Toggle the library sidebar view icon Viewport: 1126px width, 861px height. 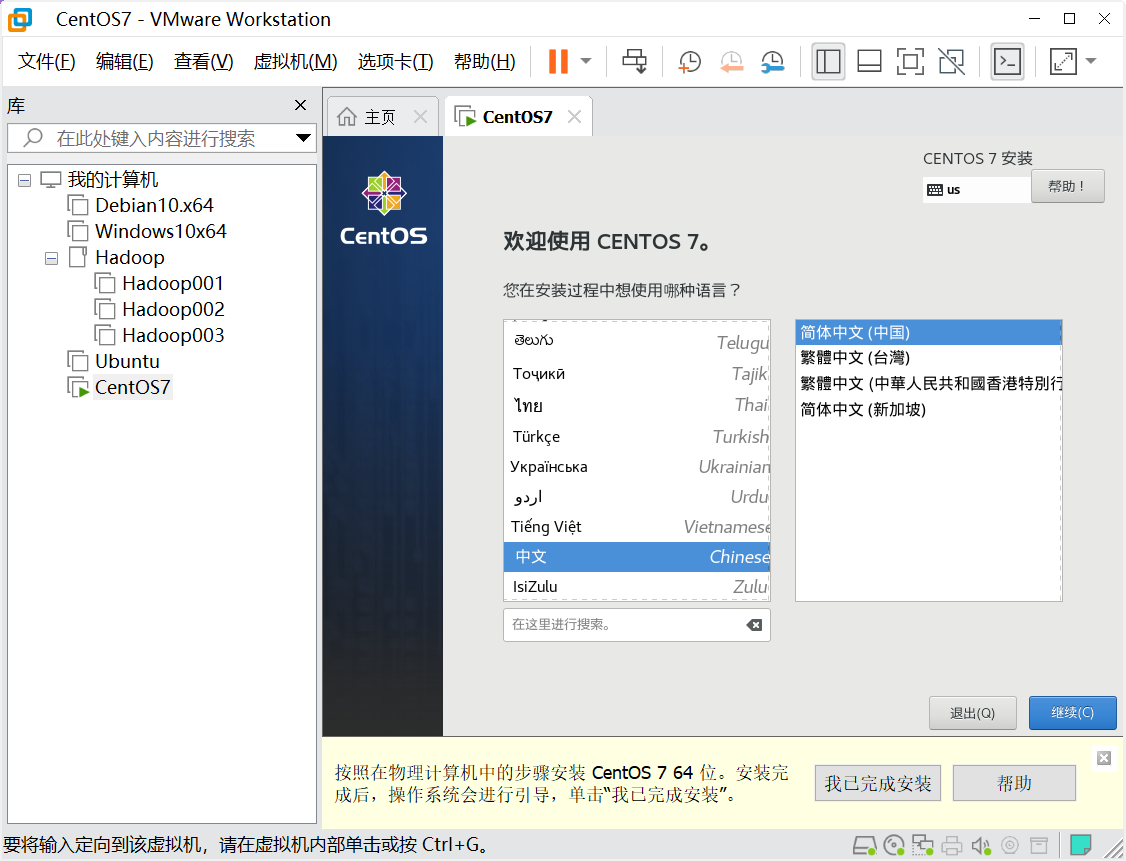pos(828,62)
